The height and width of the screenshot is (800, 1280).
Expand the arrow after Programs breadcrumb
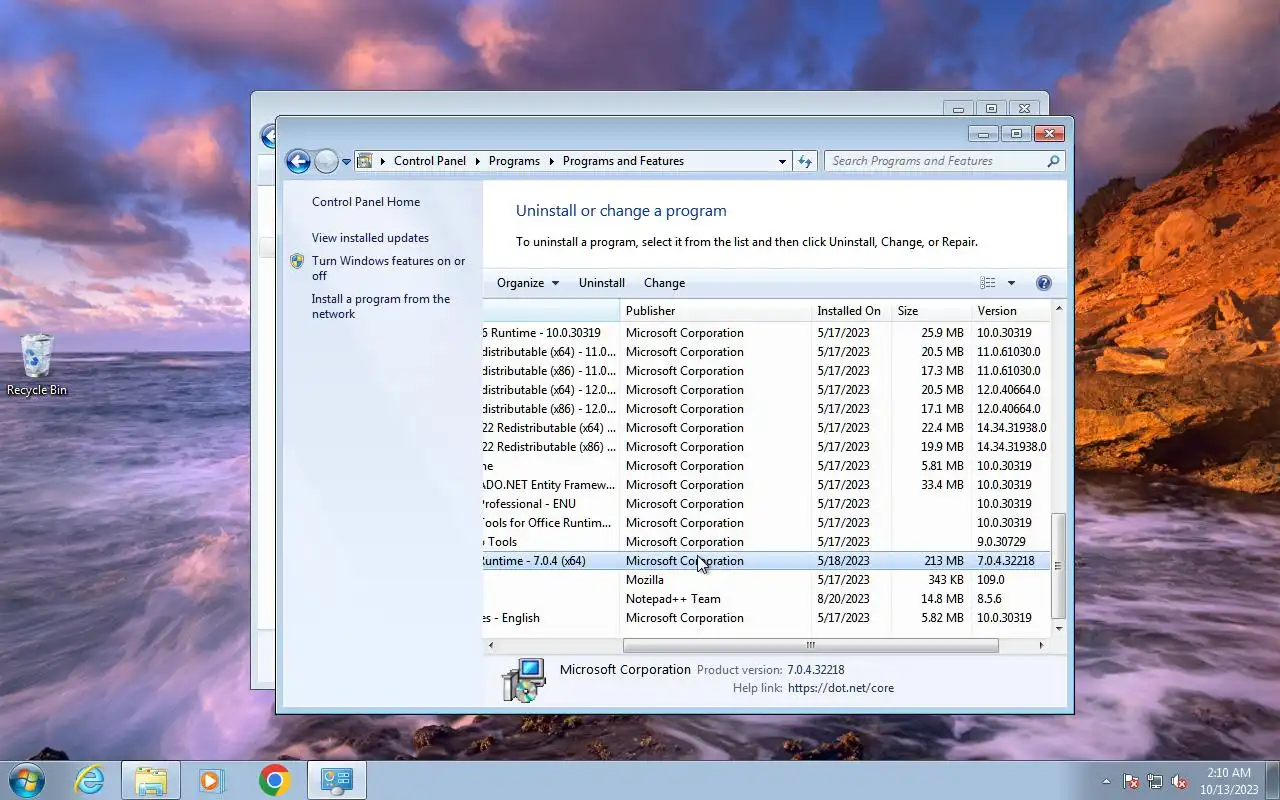[552, 161]
